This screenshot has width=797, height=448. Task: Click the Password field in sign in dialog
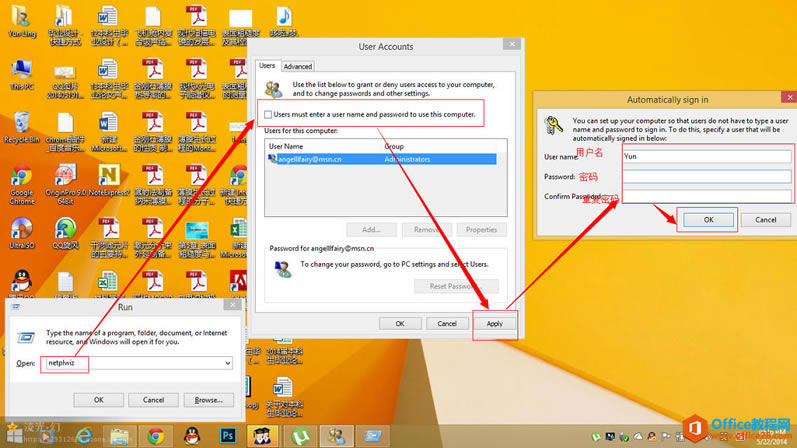point(707,176)
